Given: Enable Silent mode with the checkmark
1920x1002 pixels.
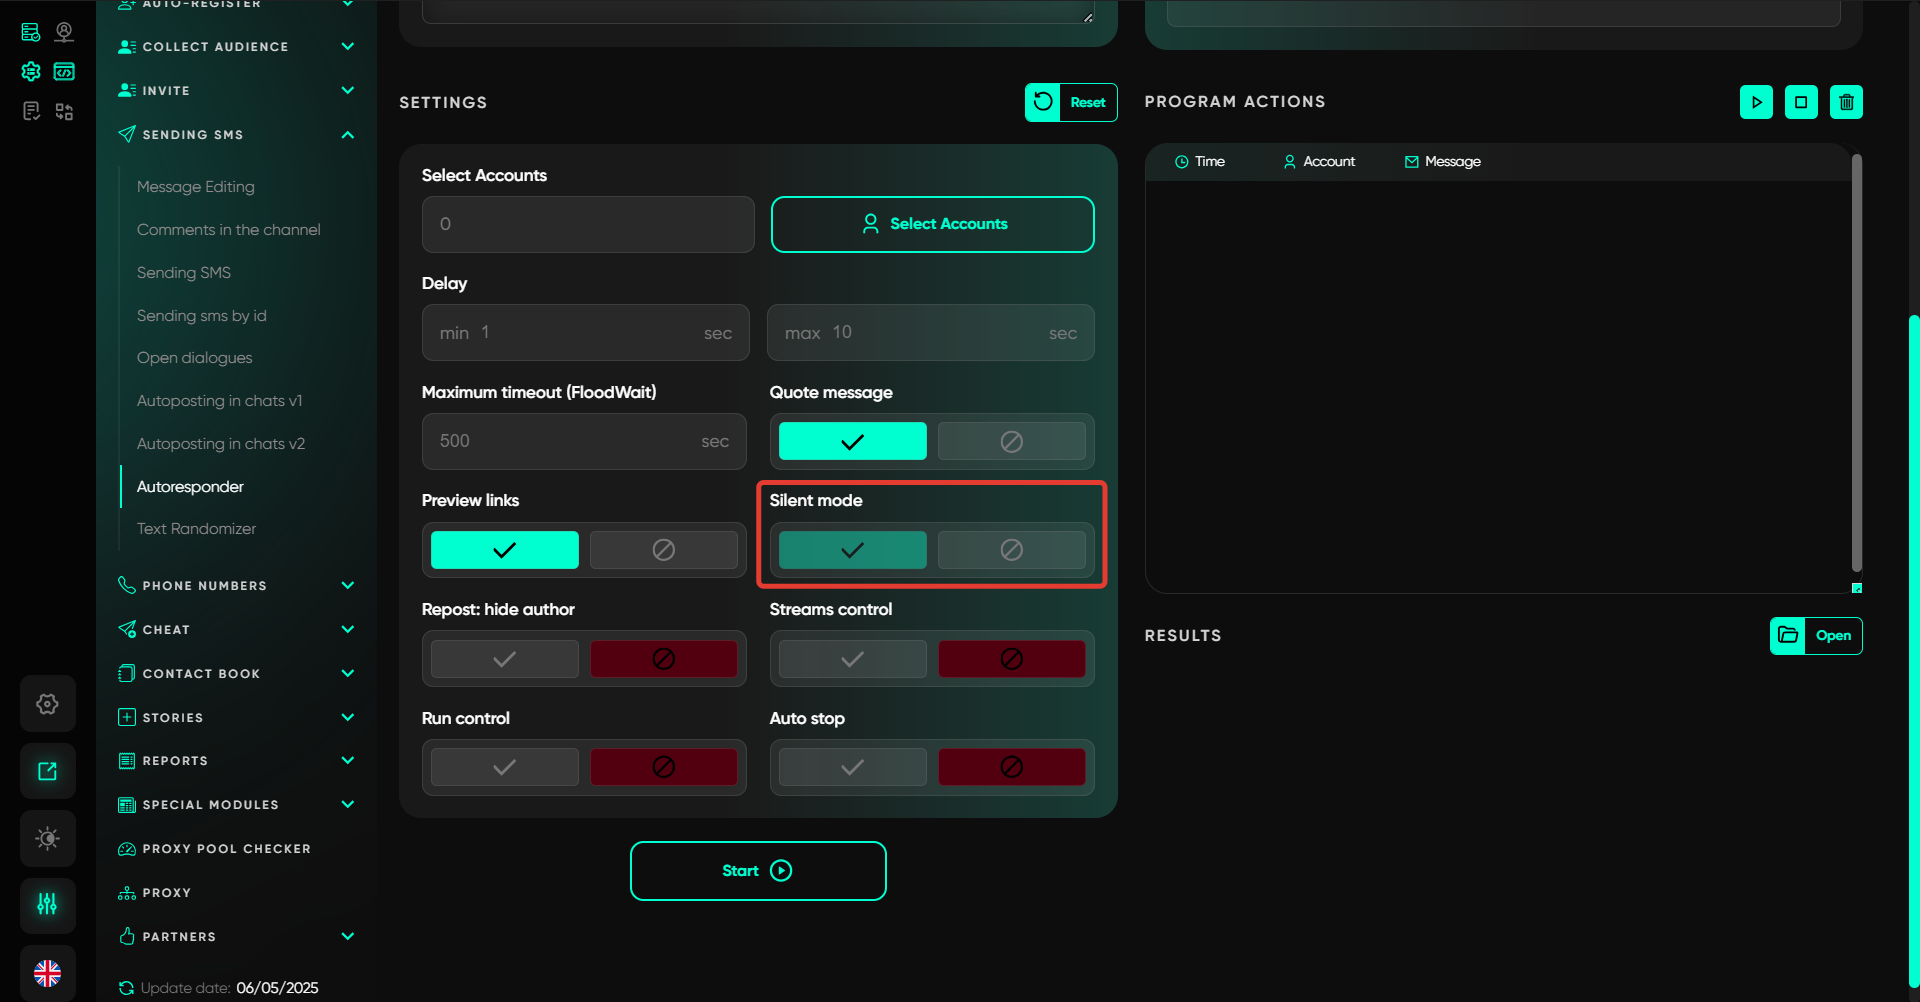Looking at the screenshot, I should [x=852, y=550].
